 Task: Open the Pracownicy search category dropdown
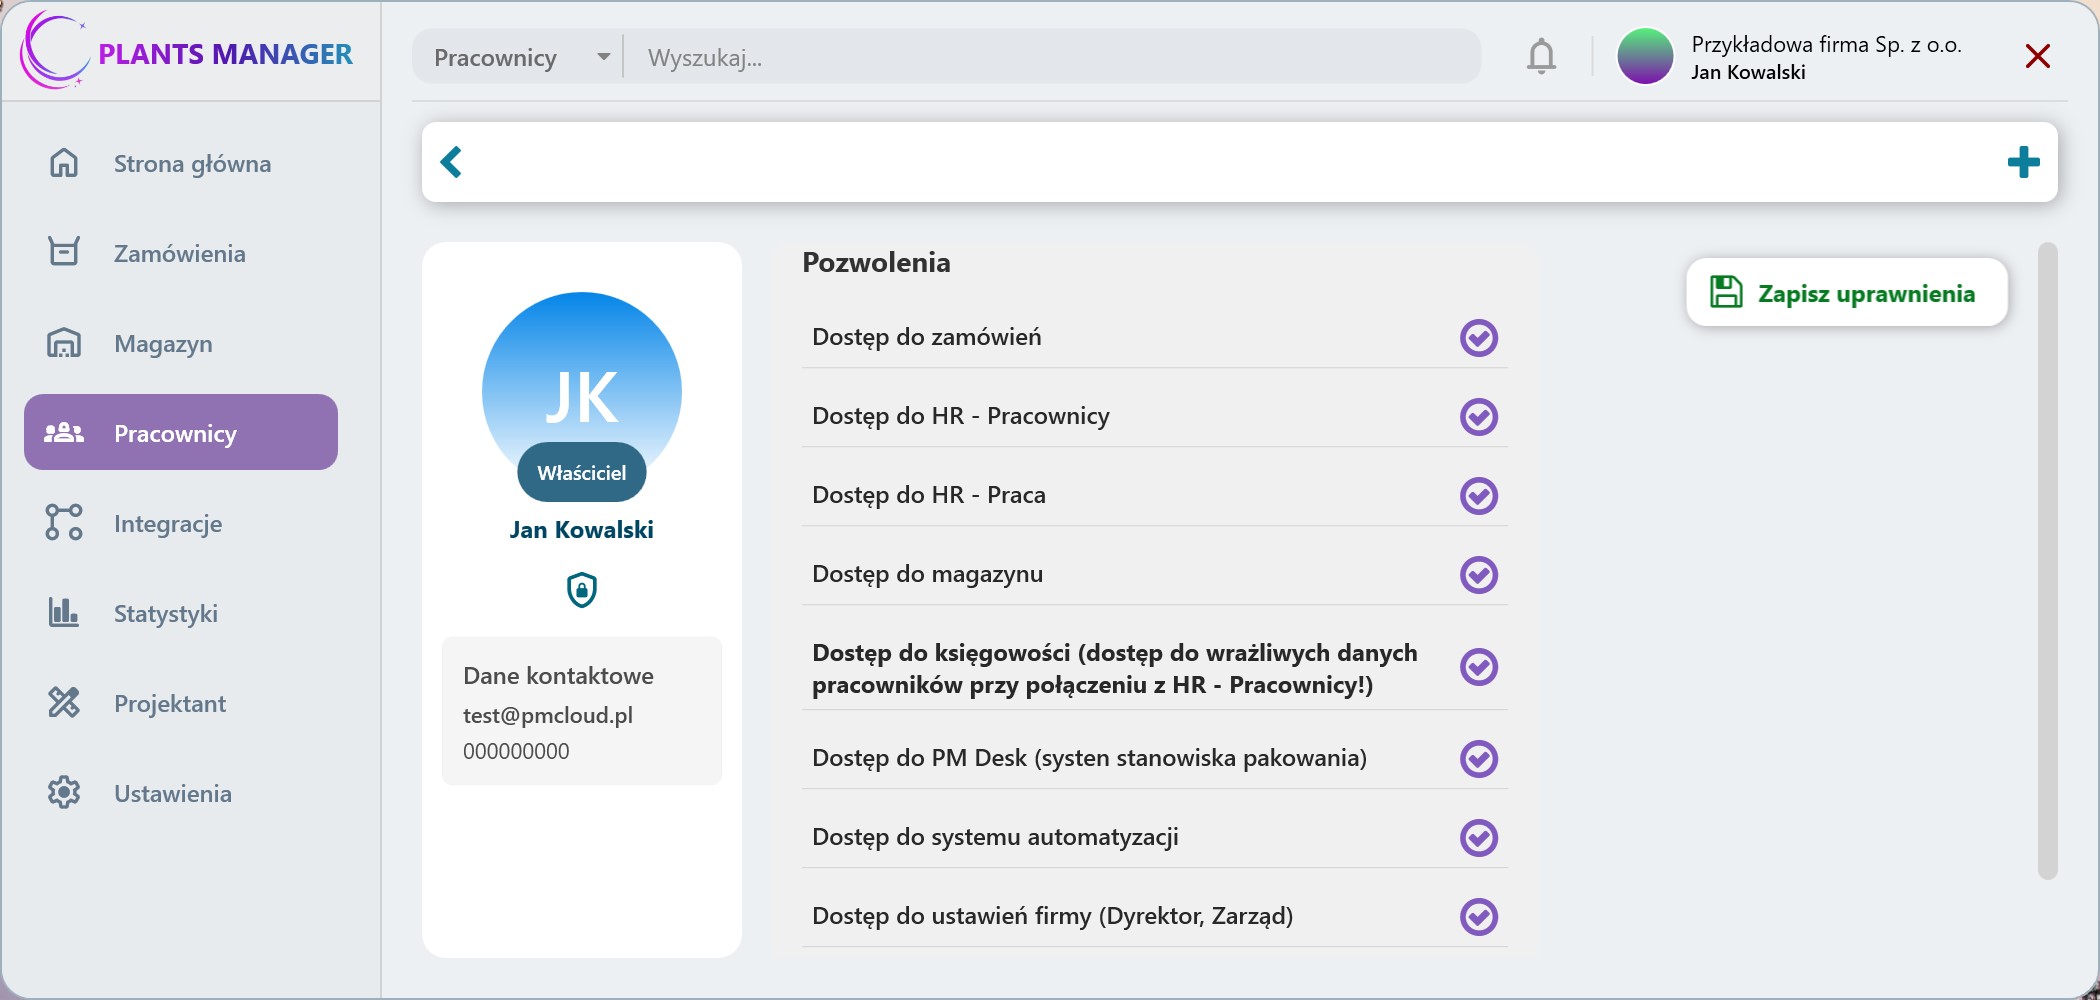coord(520,57)
